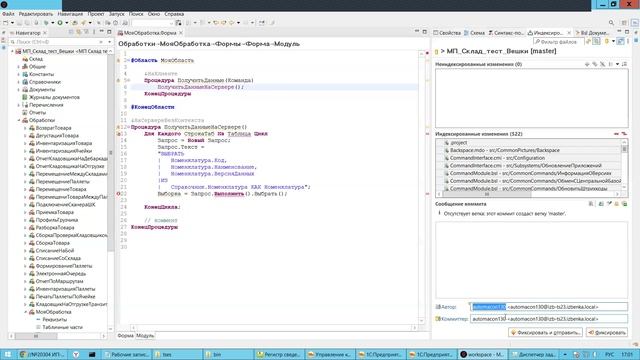This screenshot has width=640, height=360.
Task: Open the Справка menu
Action: pyautogui.click(x=174, y=14)
